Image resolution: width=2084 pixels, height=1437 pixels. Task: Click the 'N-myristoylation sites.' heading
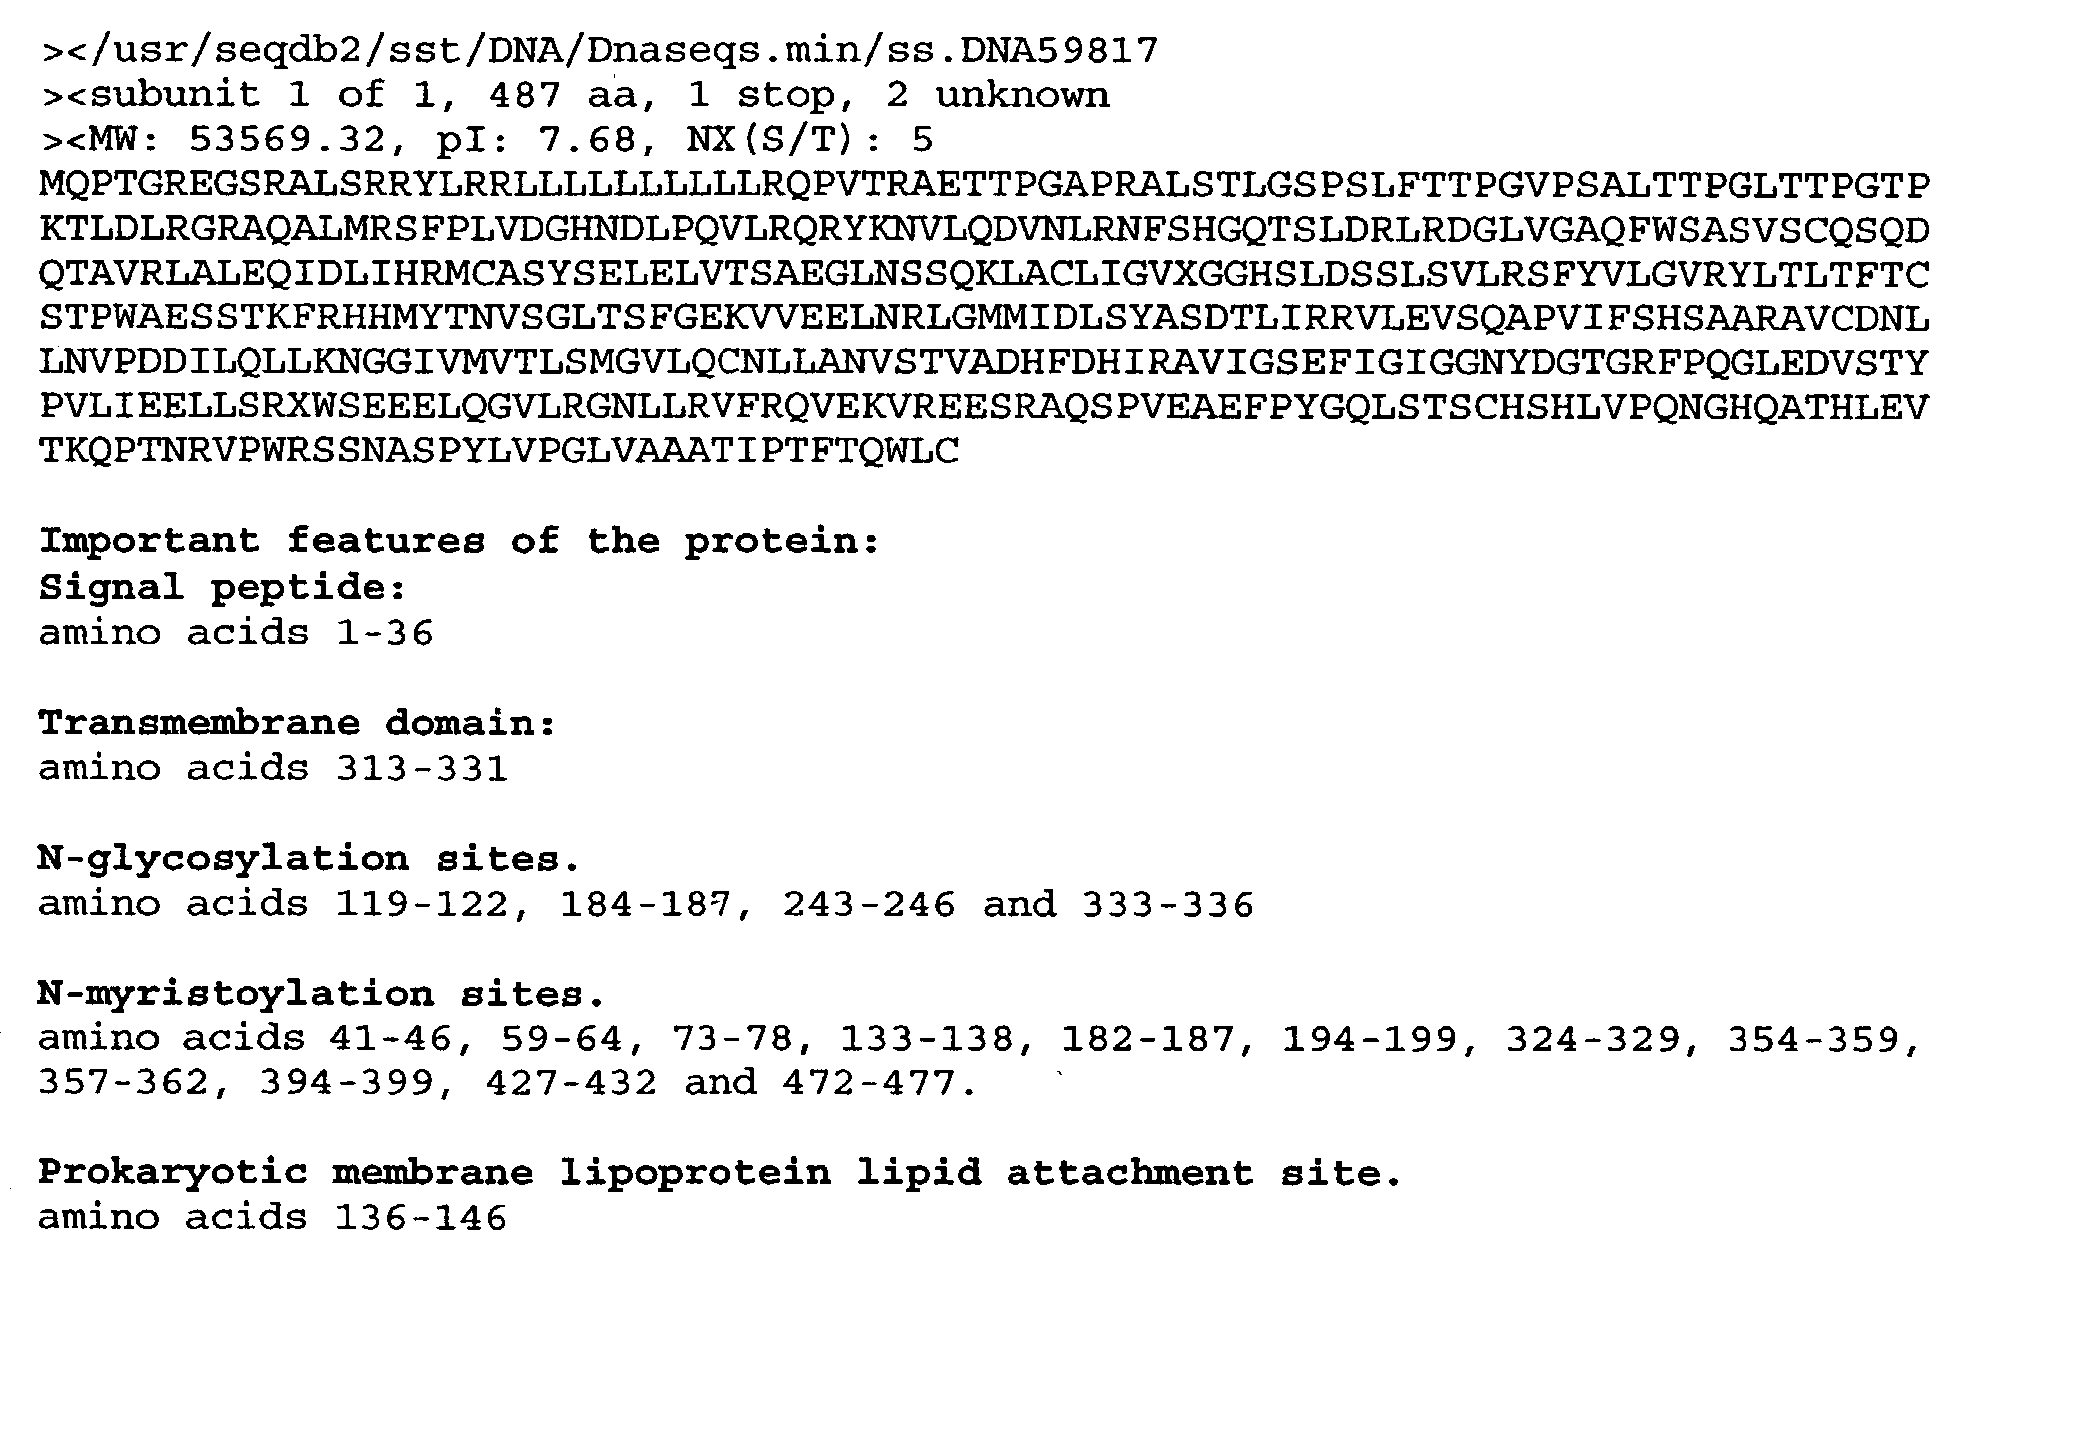321,994
